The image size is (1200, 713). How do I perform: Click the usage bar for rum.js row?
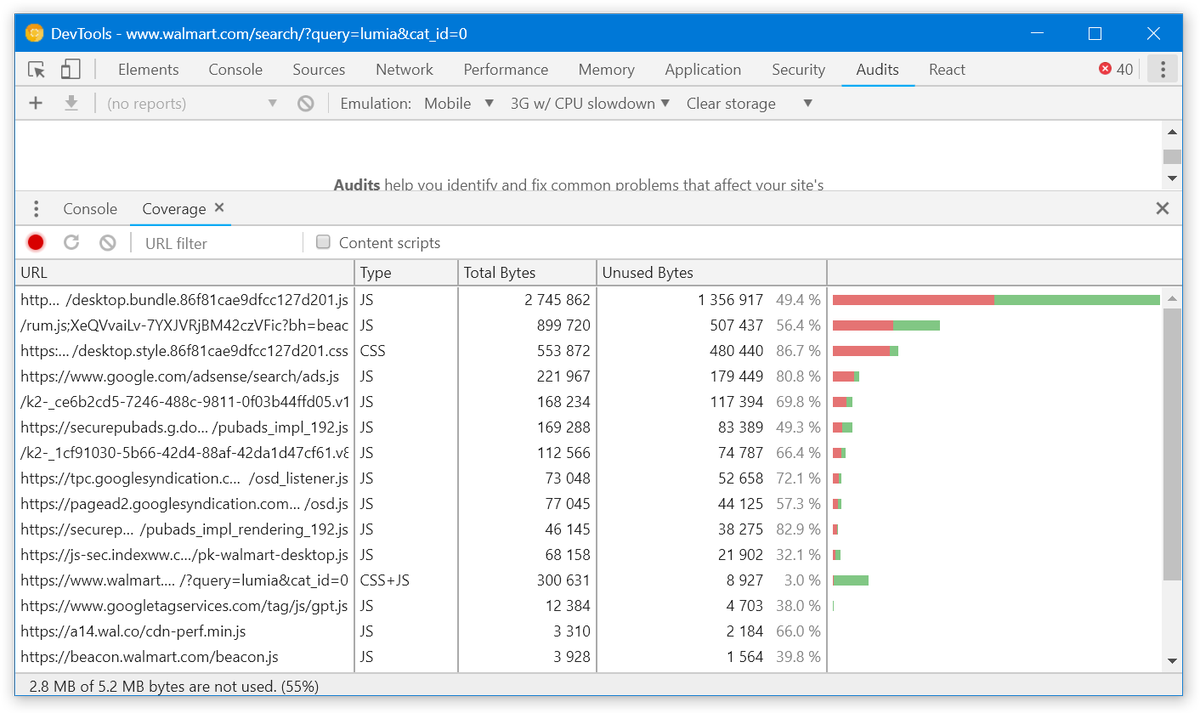point(886,325)
